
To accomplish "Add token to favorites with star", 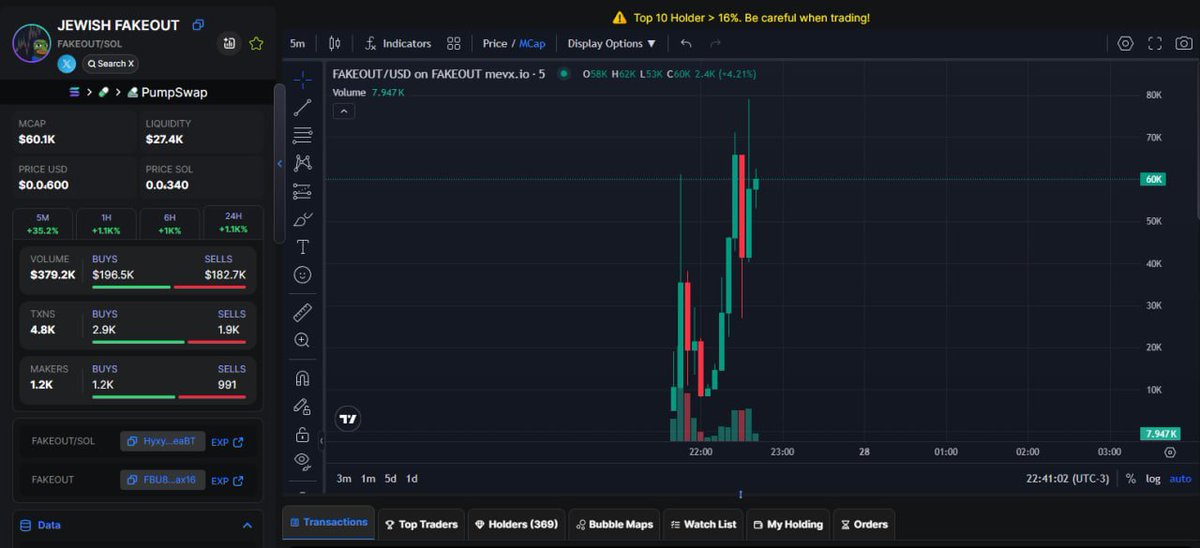I will coord(256,44).
